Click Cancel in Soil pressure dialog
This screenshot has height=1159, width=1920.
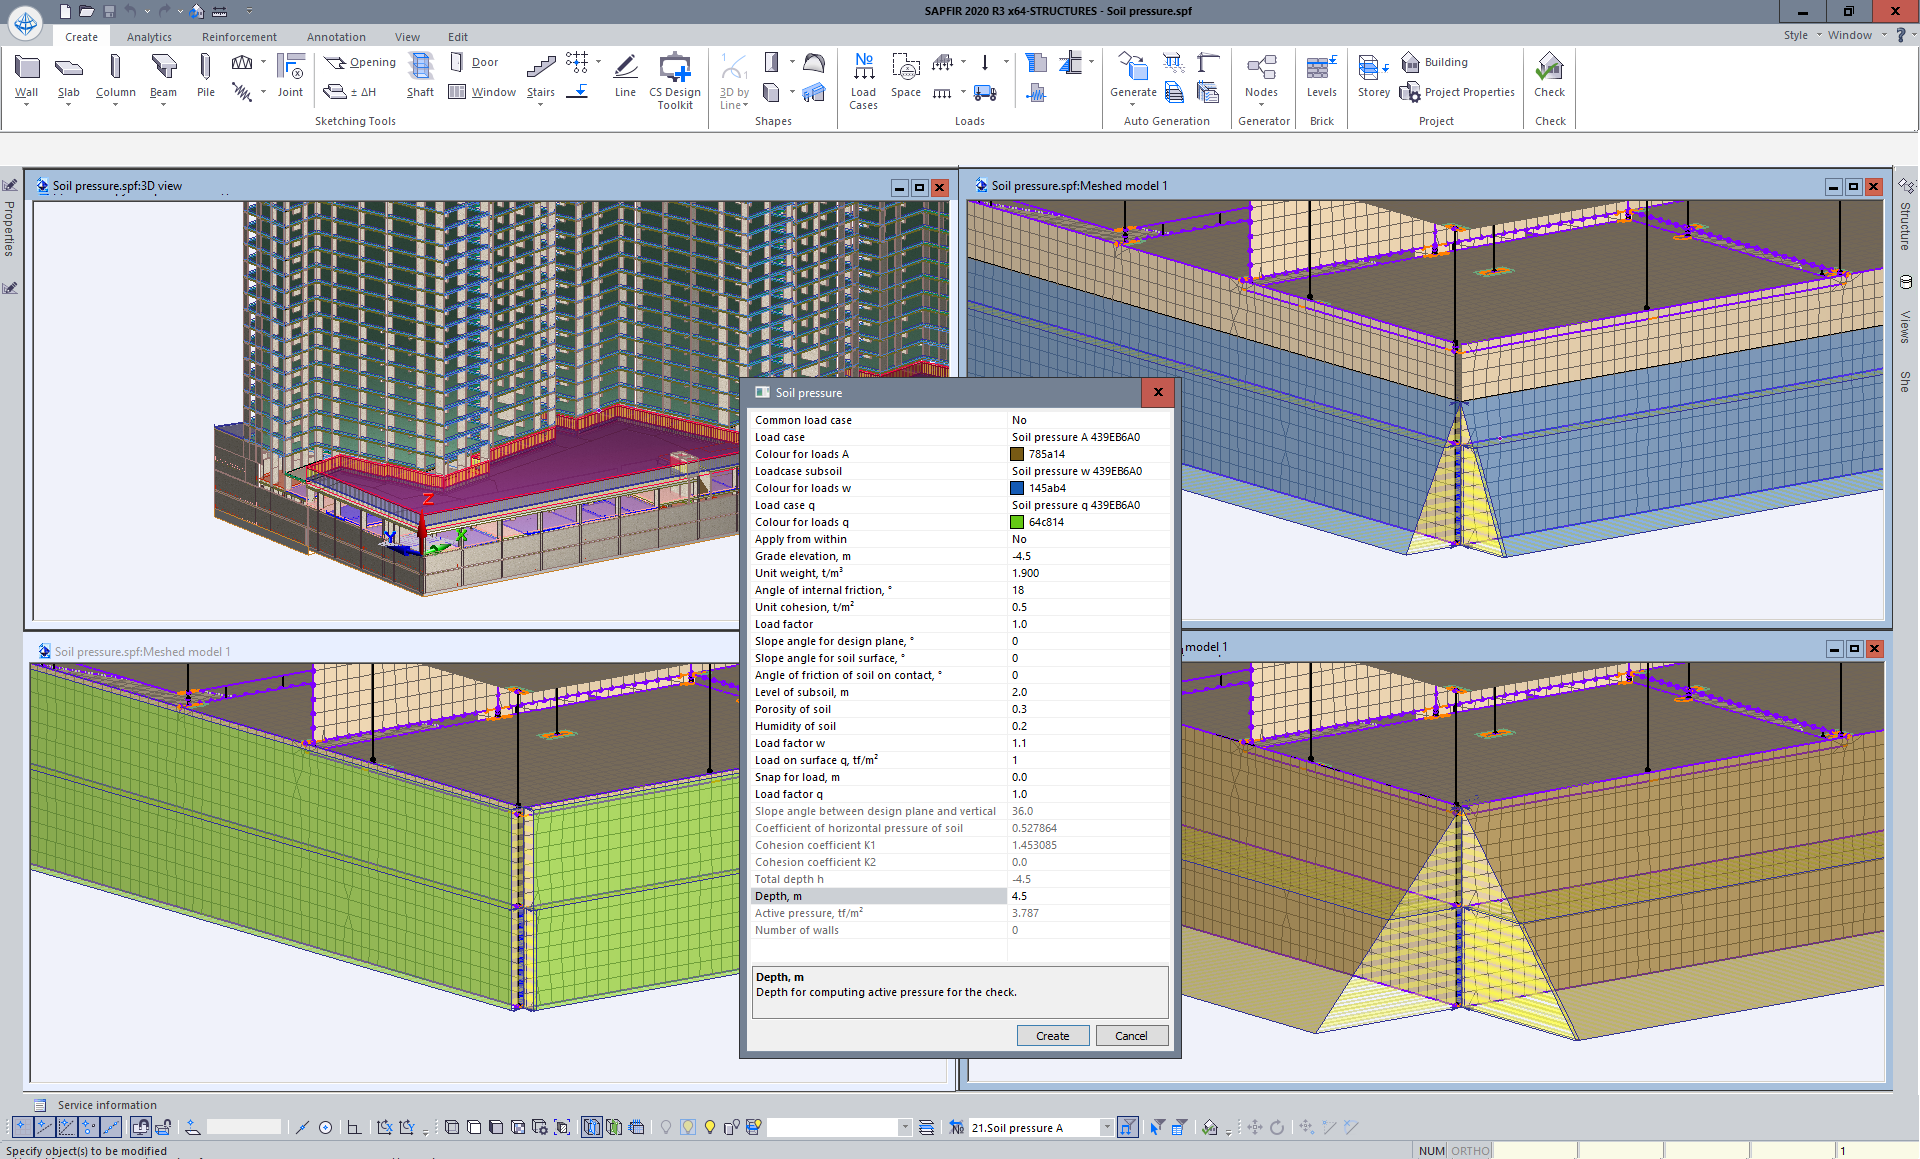tap(1131, 1036)
